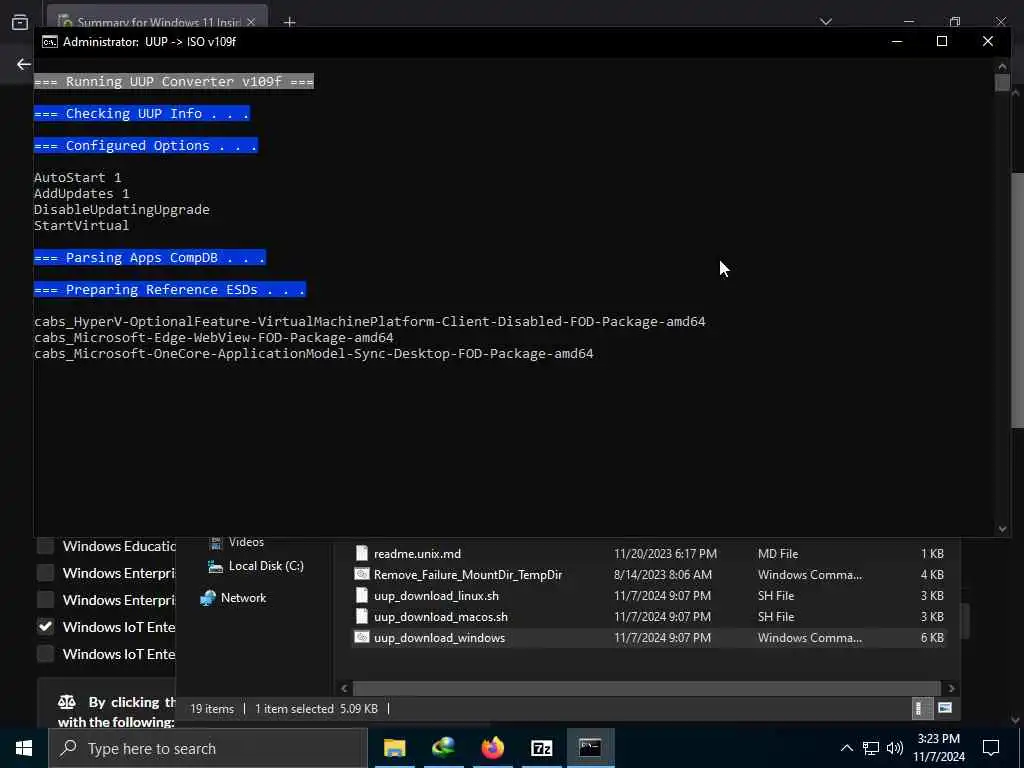Toggle the unchecked Windows IoT Enterprise checkbox
Viewport: 1024px width, 768px height.
[45, 654]
